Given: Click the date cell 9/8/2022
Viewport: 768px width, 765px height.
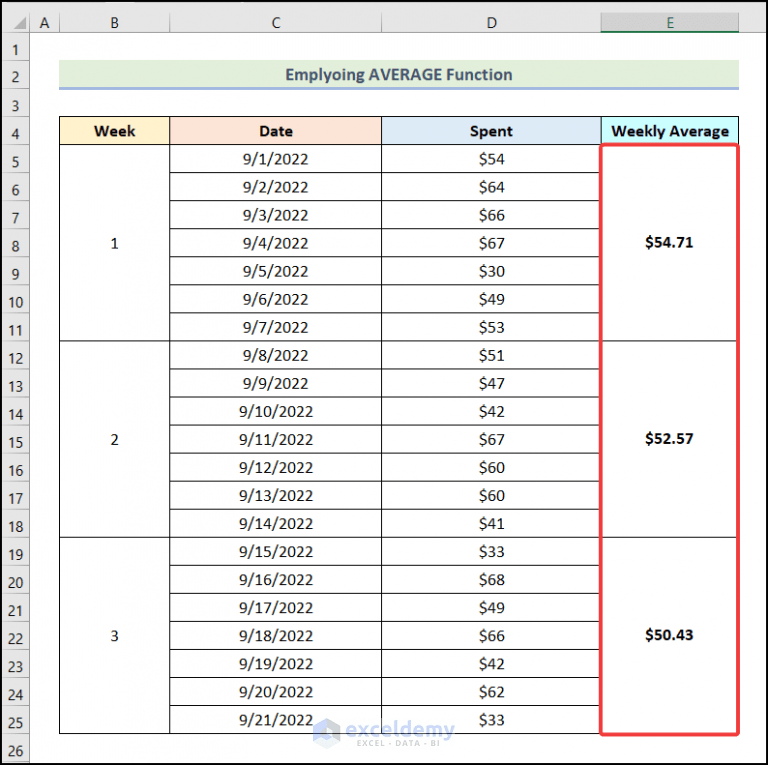Looking at the screenshot, I should click(276, 355).
